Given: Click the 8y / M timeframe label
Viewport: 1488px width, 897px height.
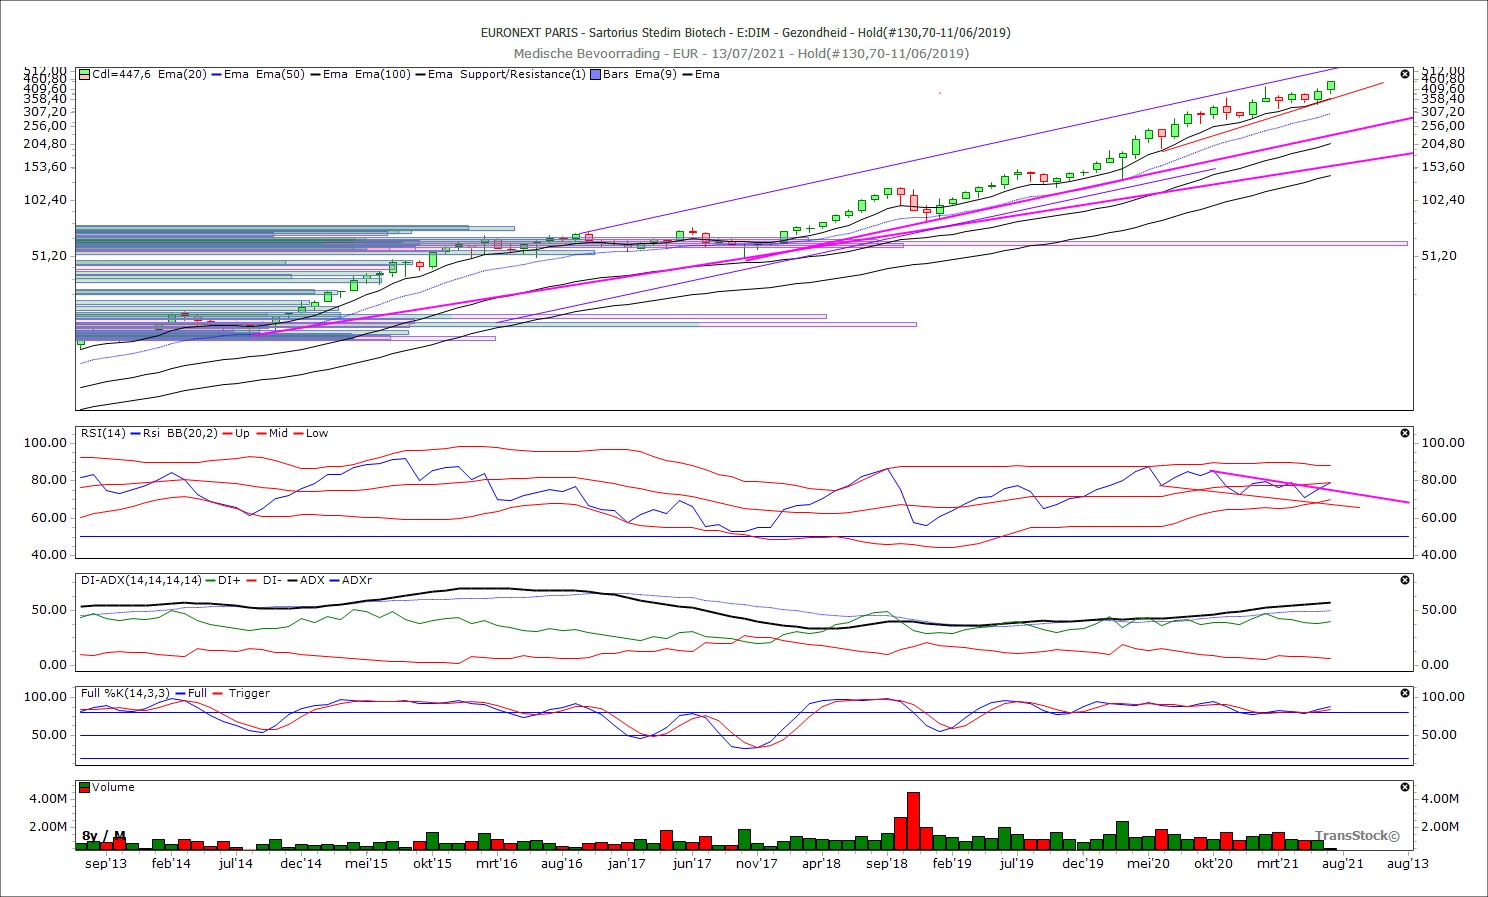Looking at the screenshot, I should [x=104, y=836].
